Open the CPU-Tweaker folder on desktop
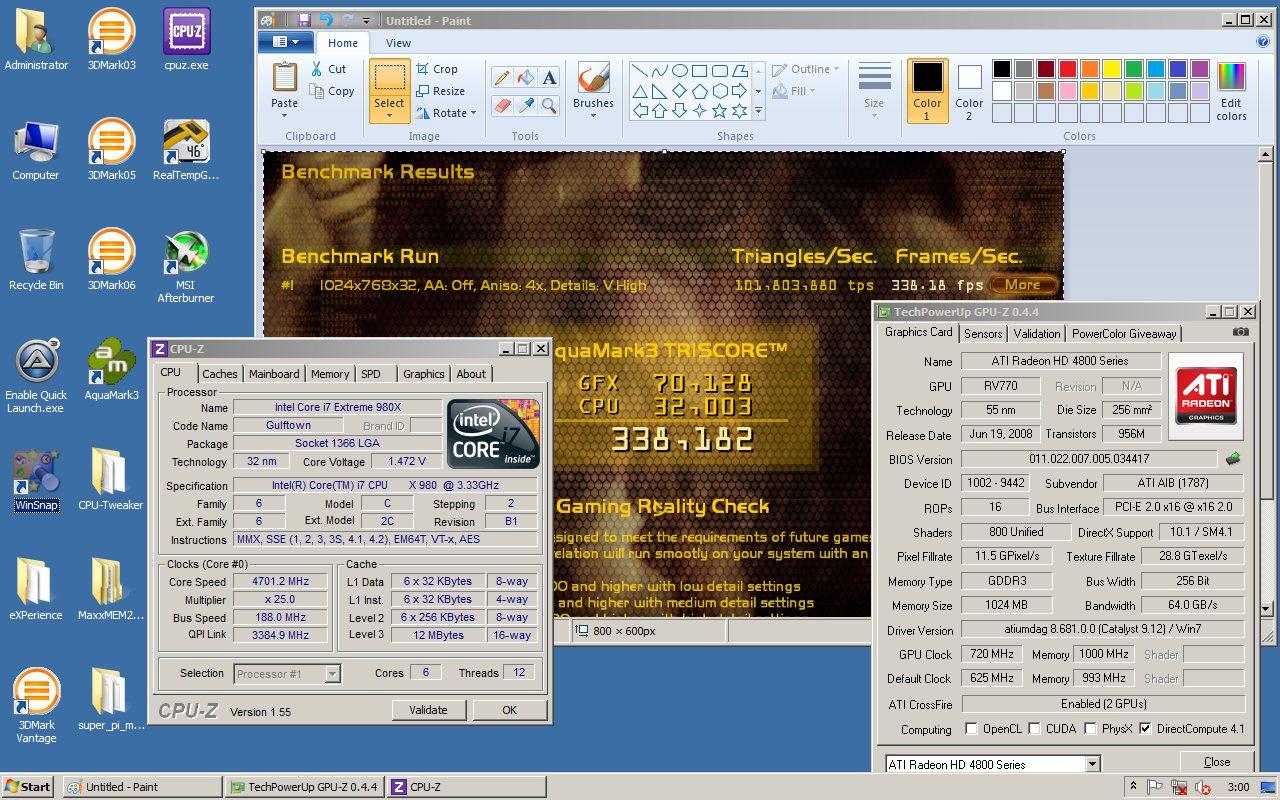Screen dimensions: 1280x800 (x=111, y=480)
